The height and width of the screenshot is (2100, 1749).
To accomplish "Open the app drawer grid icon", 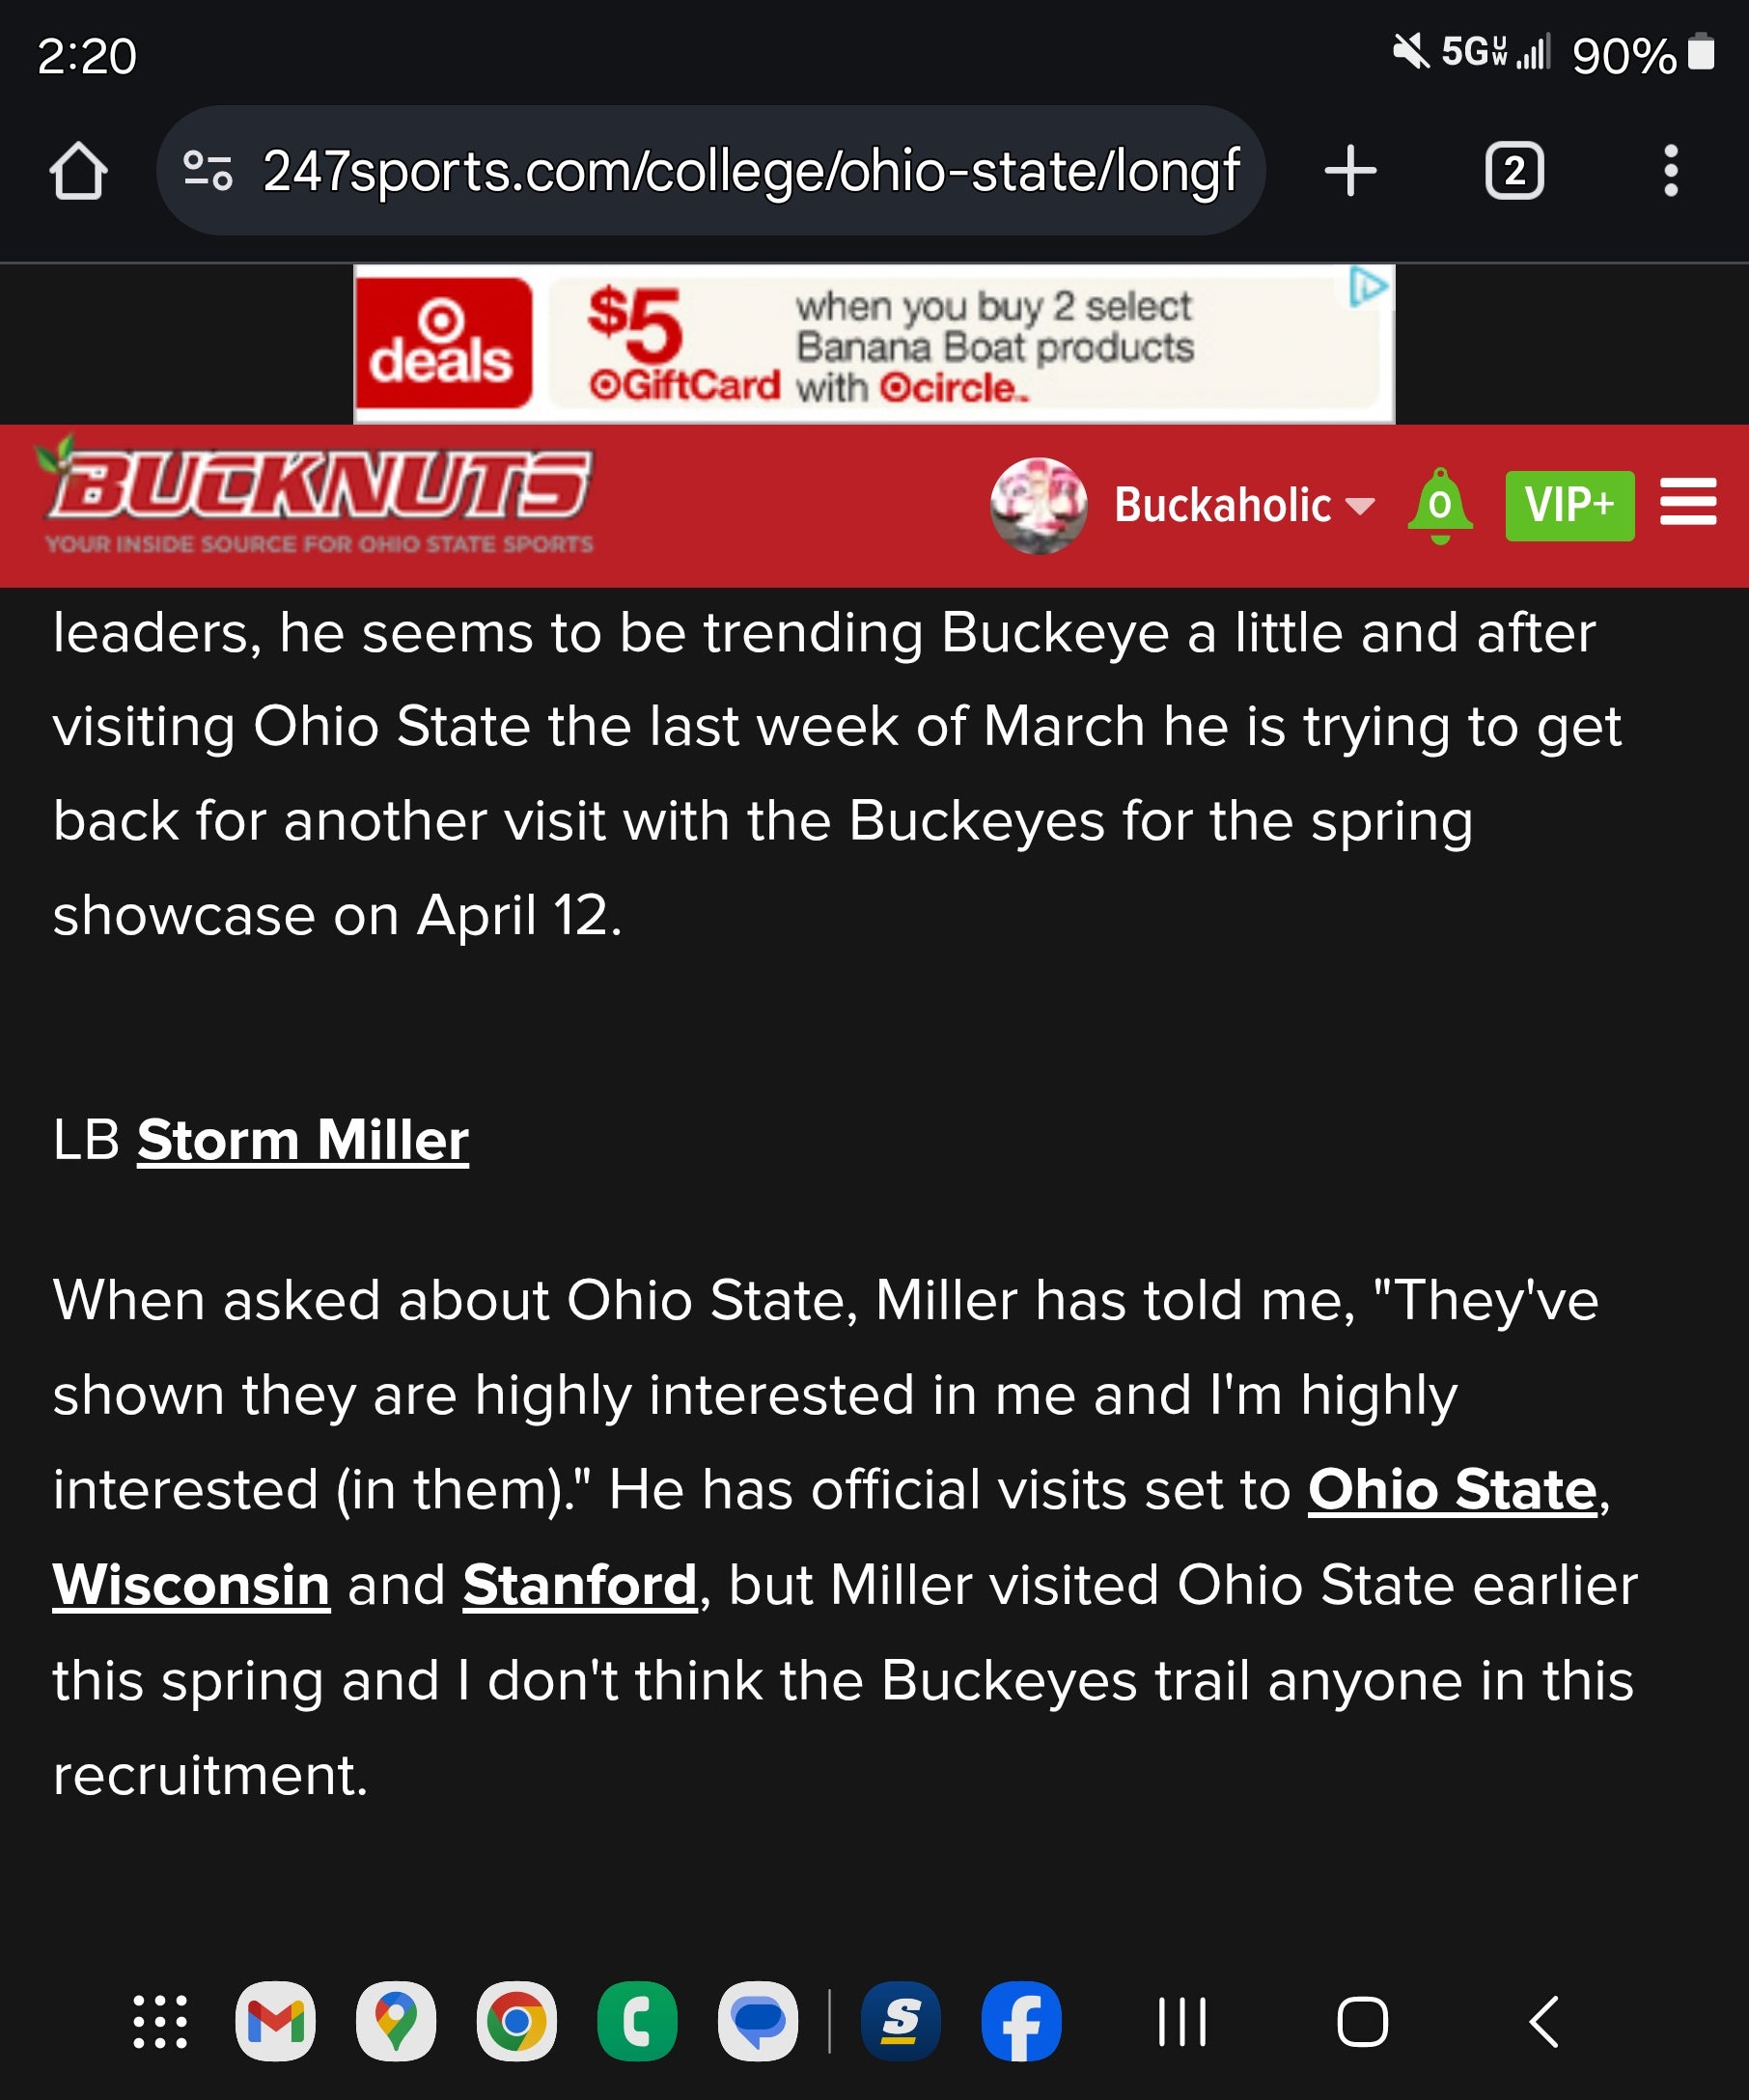I will (x=160, y=2022).
